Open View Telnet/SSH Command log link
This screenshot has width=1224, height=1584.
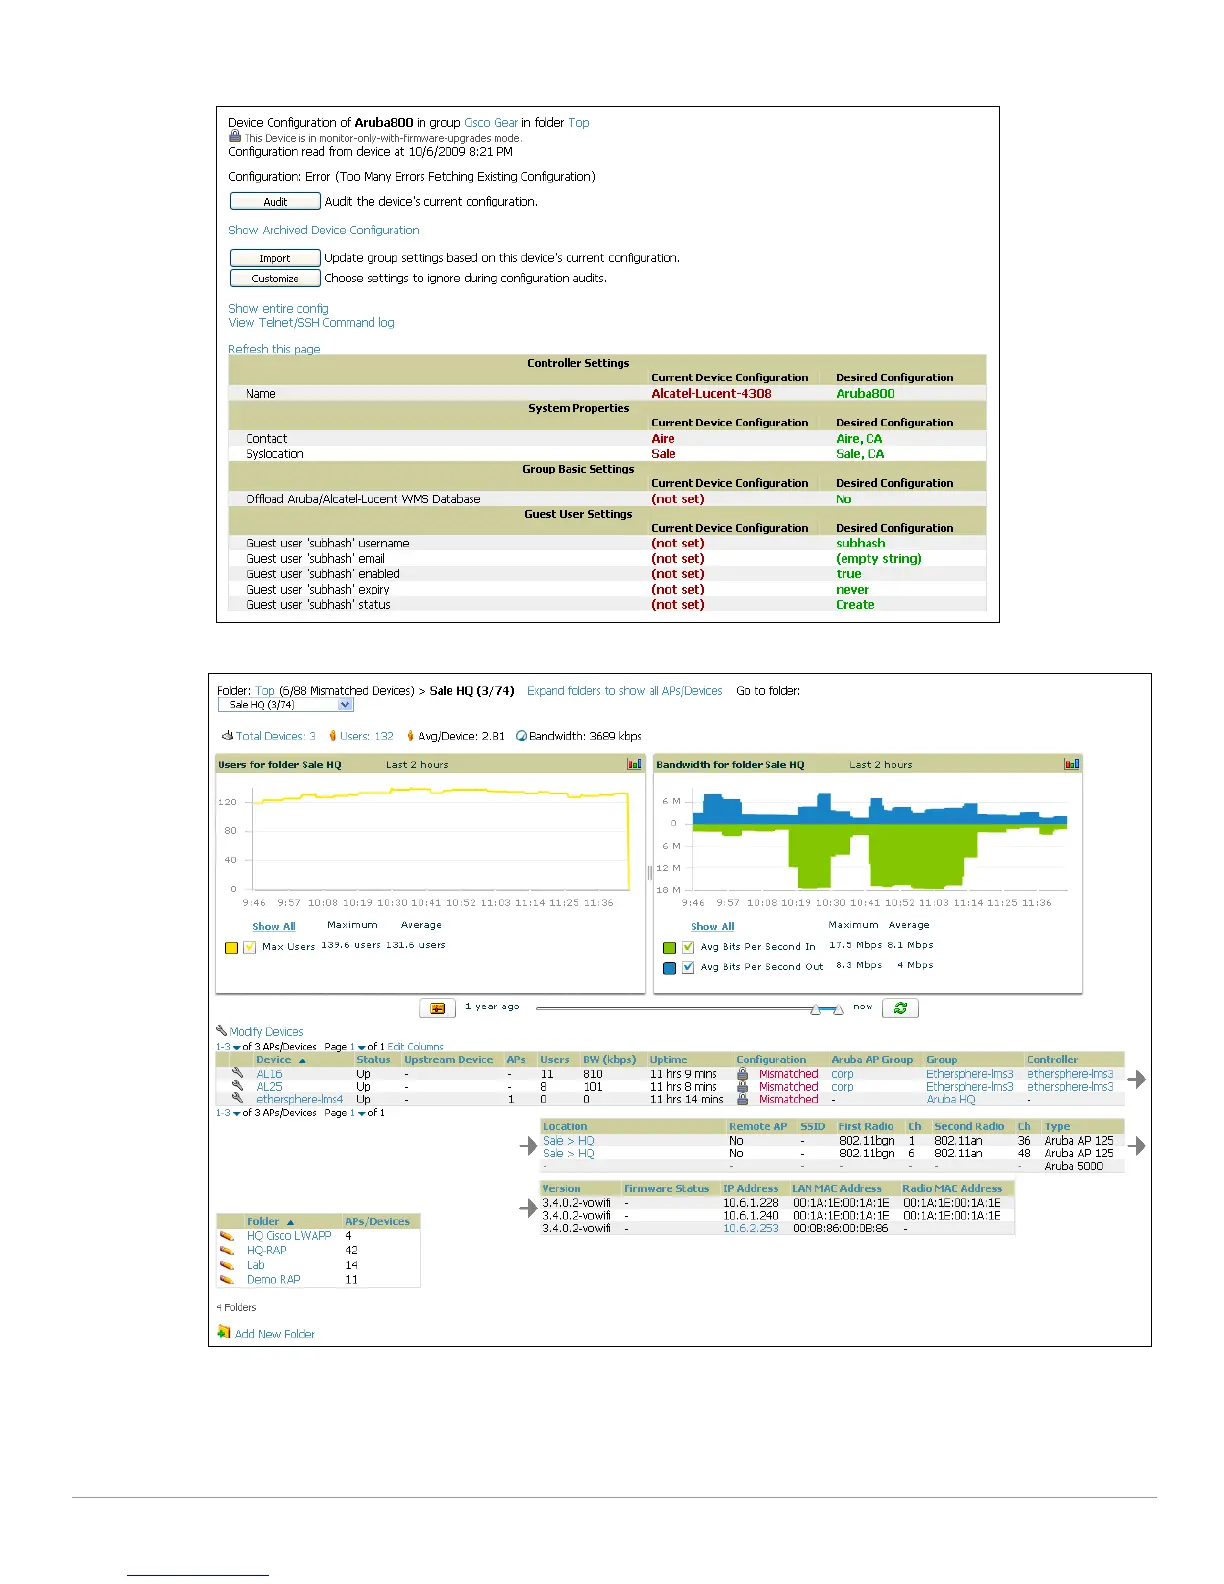pyautogui.click(x=311, y=322)
